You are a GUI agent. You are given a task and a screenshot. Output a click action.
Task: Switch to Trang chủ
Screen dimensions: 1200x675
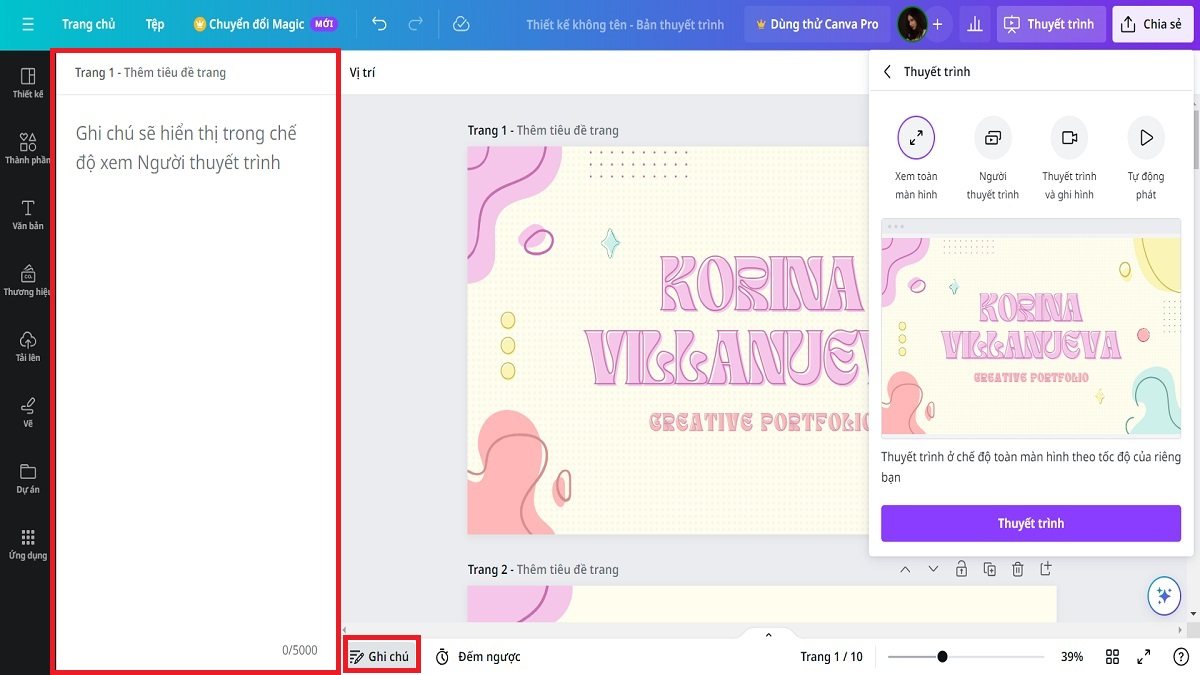(x=89, y=23)
